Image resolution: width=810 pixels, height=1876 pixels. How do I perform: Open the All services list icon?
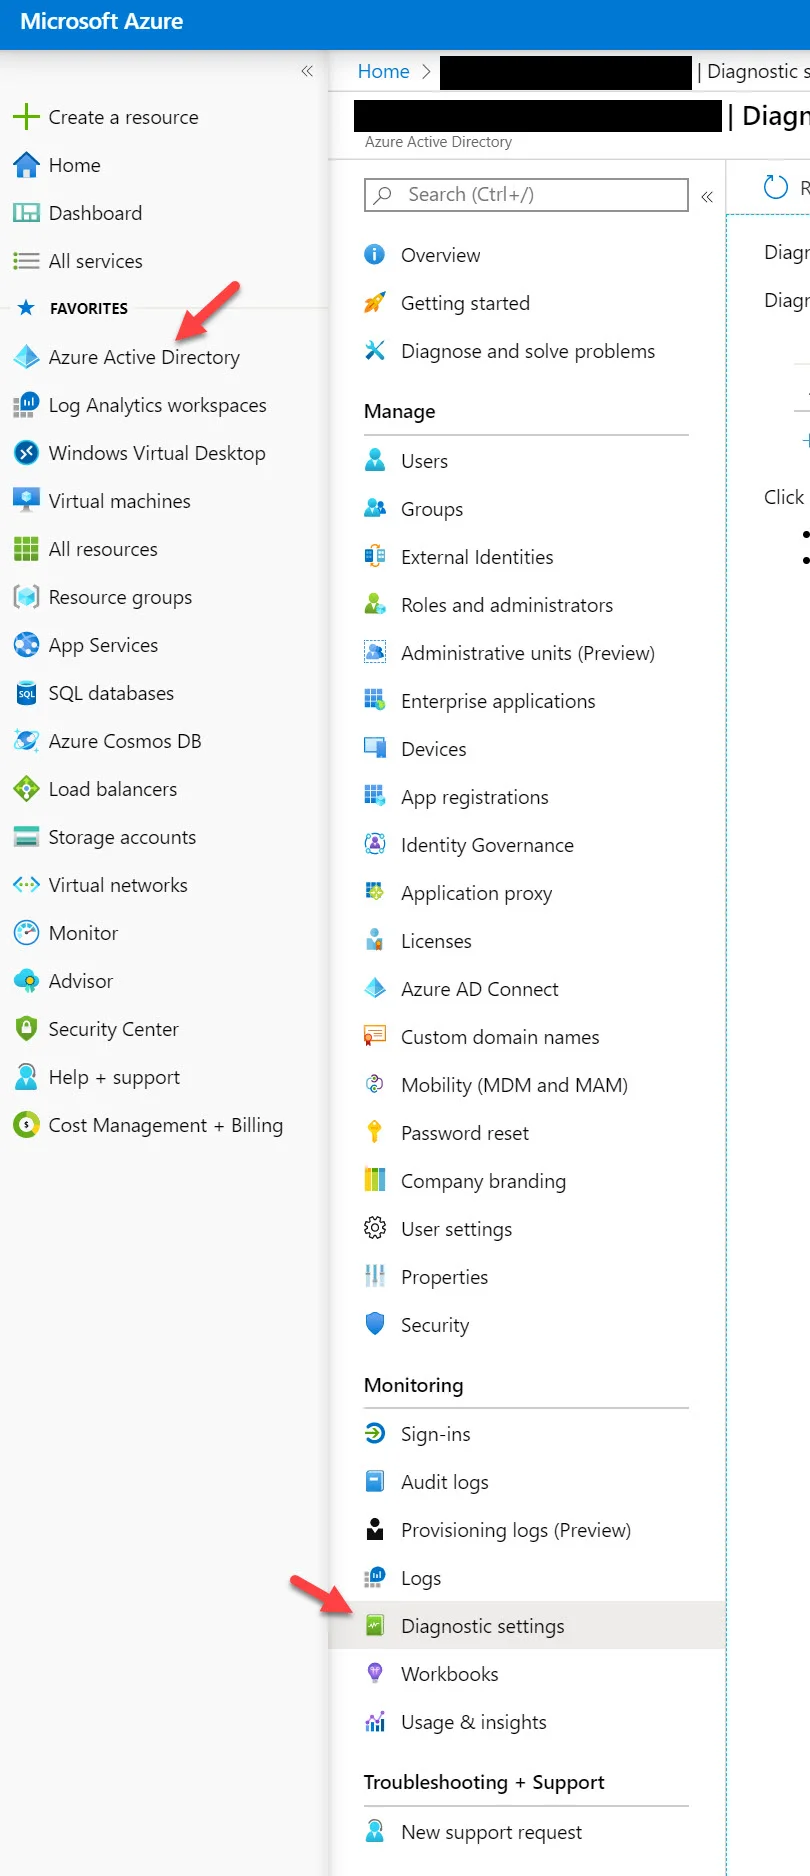pyautogui.click(x=26, y=261)
